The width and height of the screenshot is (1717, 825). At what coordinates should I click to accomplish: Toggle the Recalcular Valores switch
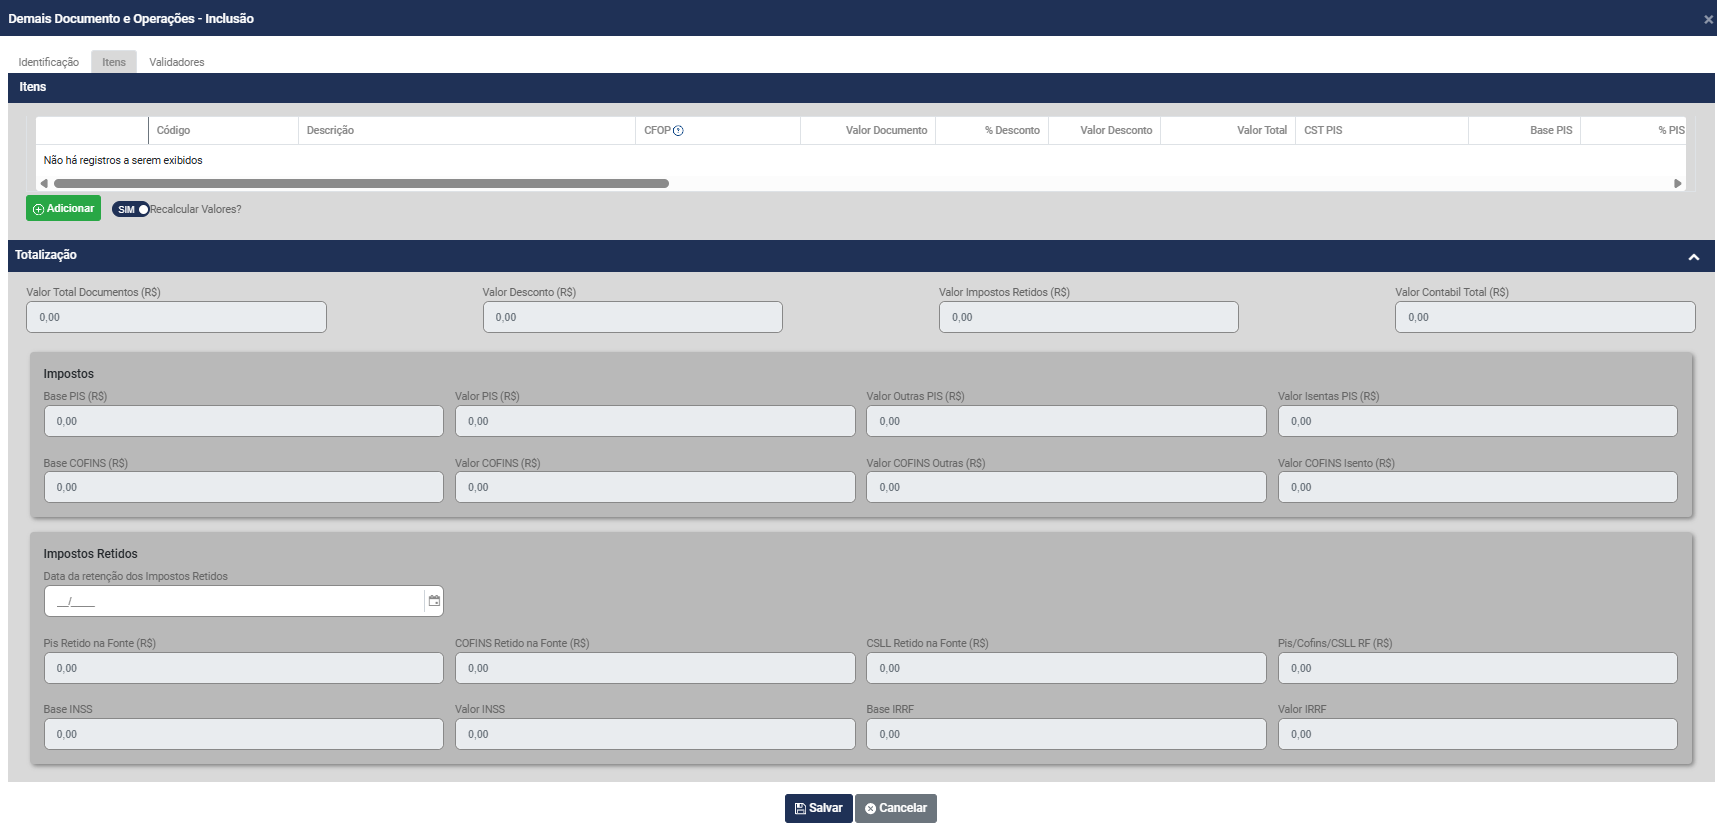(131, 210)
